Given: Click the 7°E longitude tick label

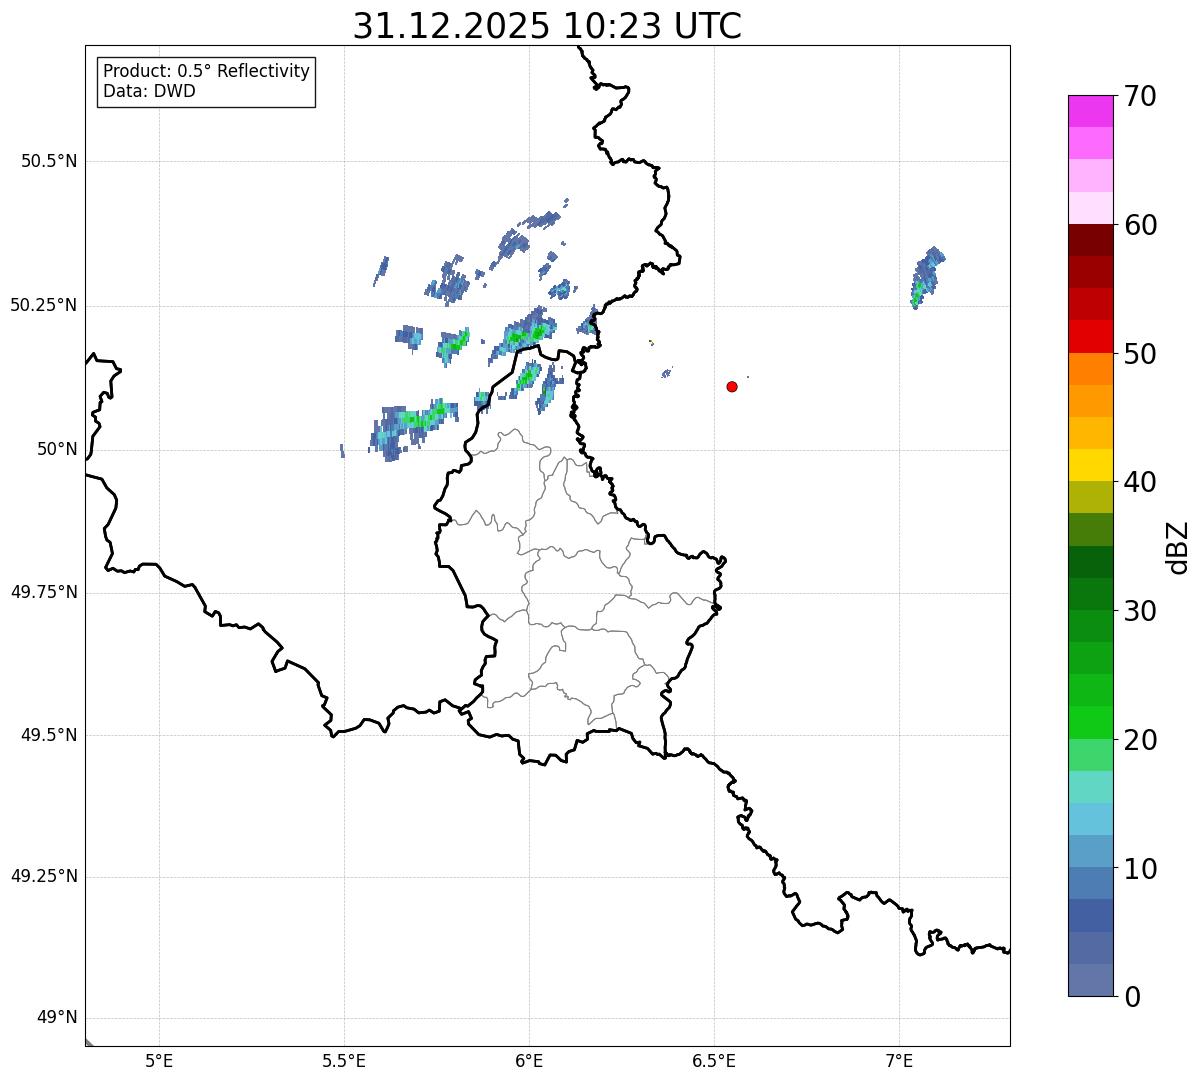Looking at the screenshot, I should tap(899, 1060).
